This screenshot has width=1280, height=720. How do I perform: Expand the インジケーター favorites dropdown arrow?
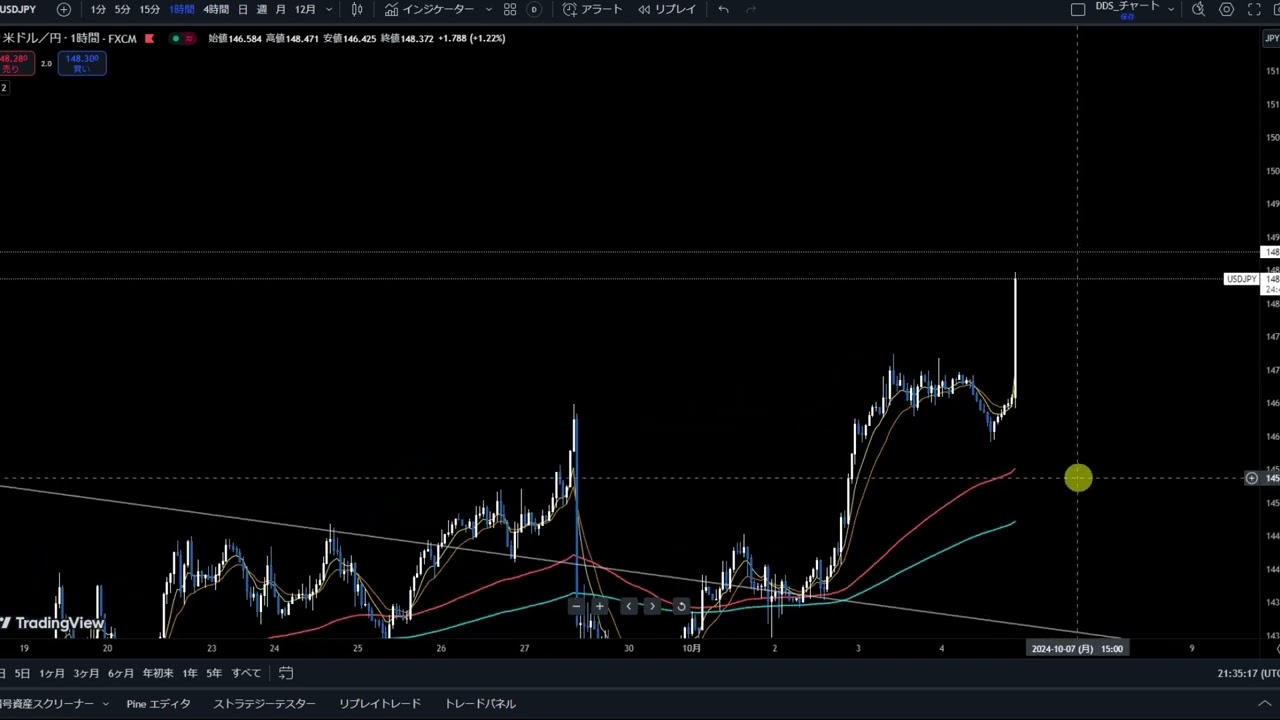tap(488, 9)
